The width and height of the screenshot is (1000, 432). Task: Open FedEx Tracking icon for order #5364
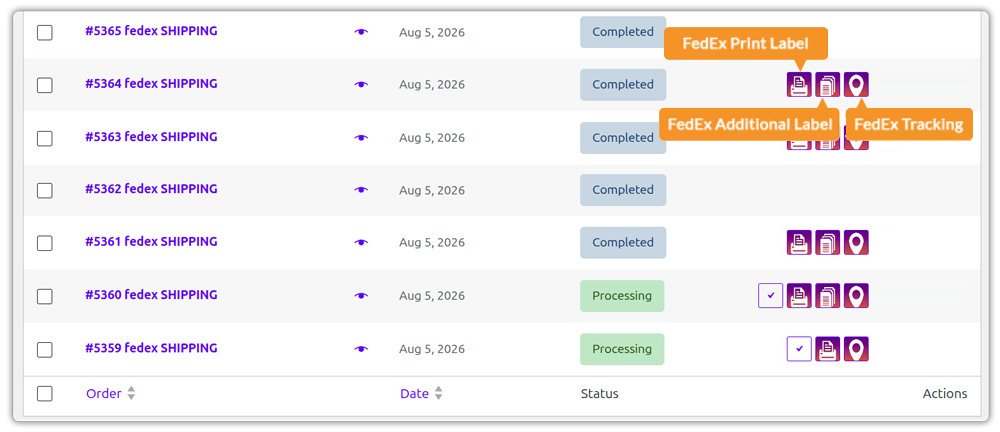tap(856, 84)
